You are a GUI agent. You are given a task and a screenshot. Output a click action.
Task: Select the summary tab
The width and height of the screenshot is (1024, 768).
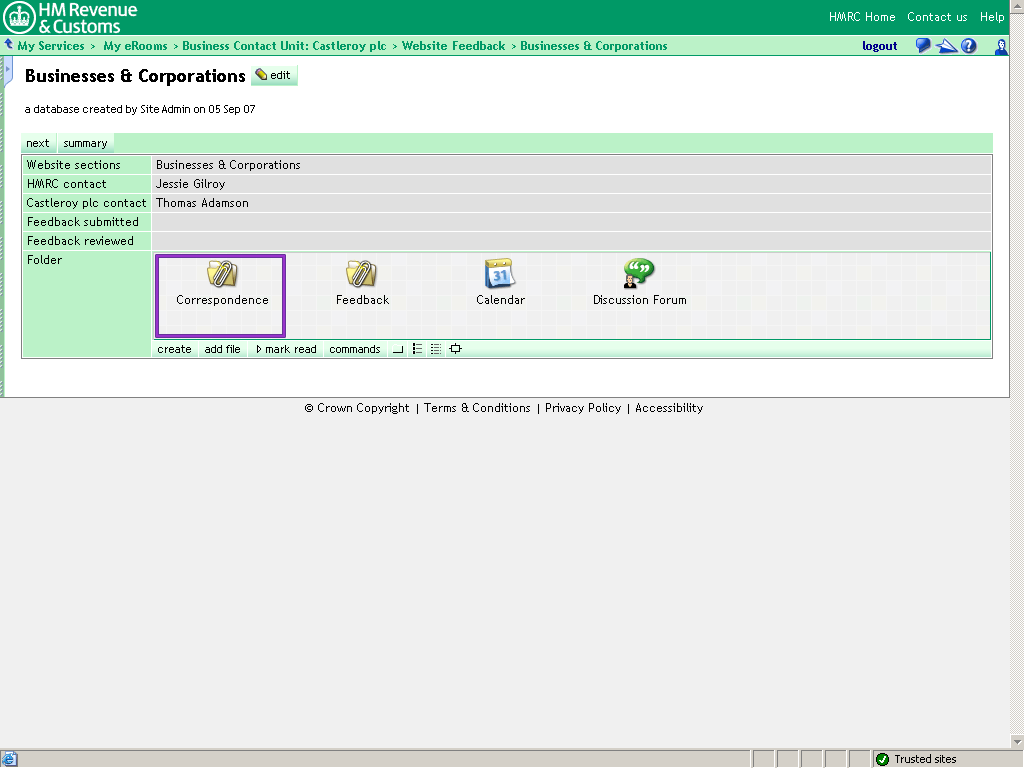(x=85, y=143)
